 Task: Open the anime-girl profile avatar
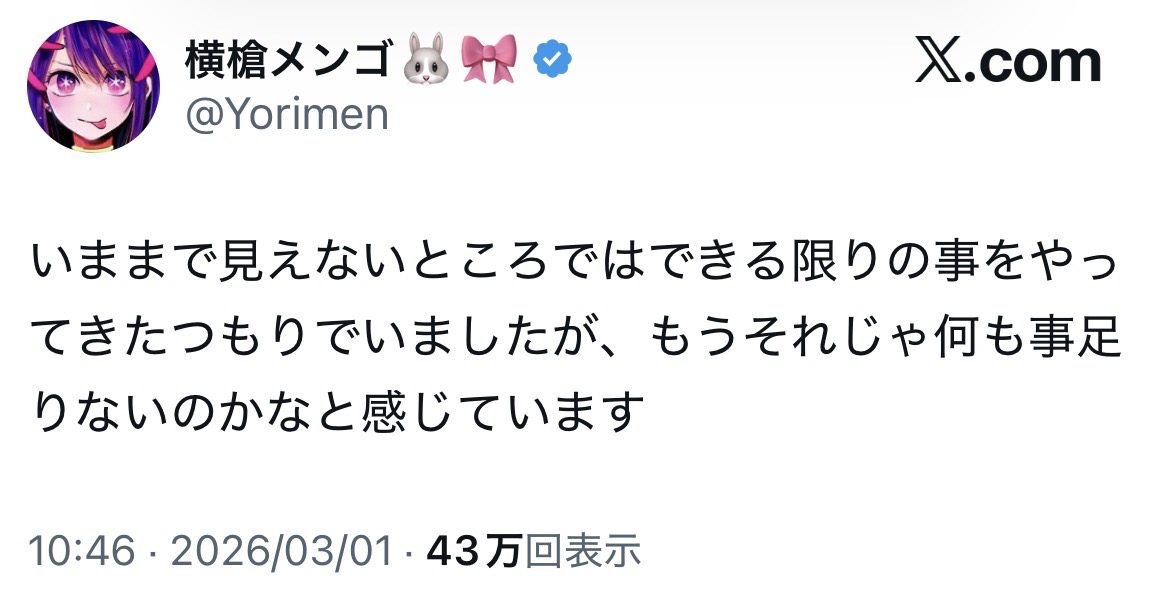(x=93, y=86)
